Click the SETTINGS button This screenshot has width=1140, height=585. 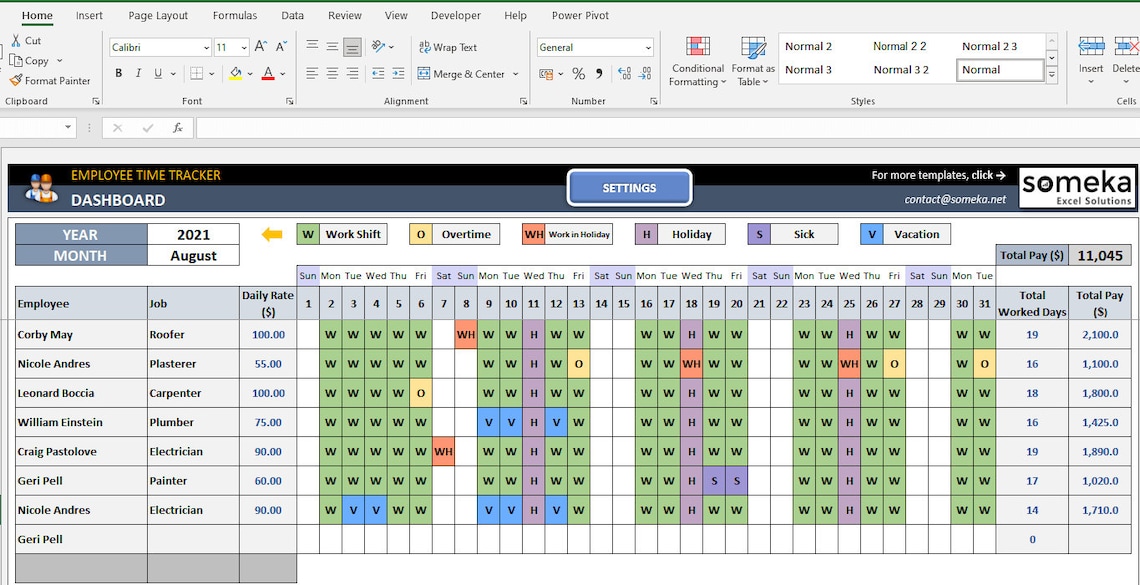pyautogui.click(x=629, y=187)
